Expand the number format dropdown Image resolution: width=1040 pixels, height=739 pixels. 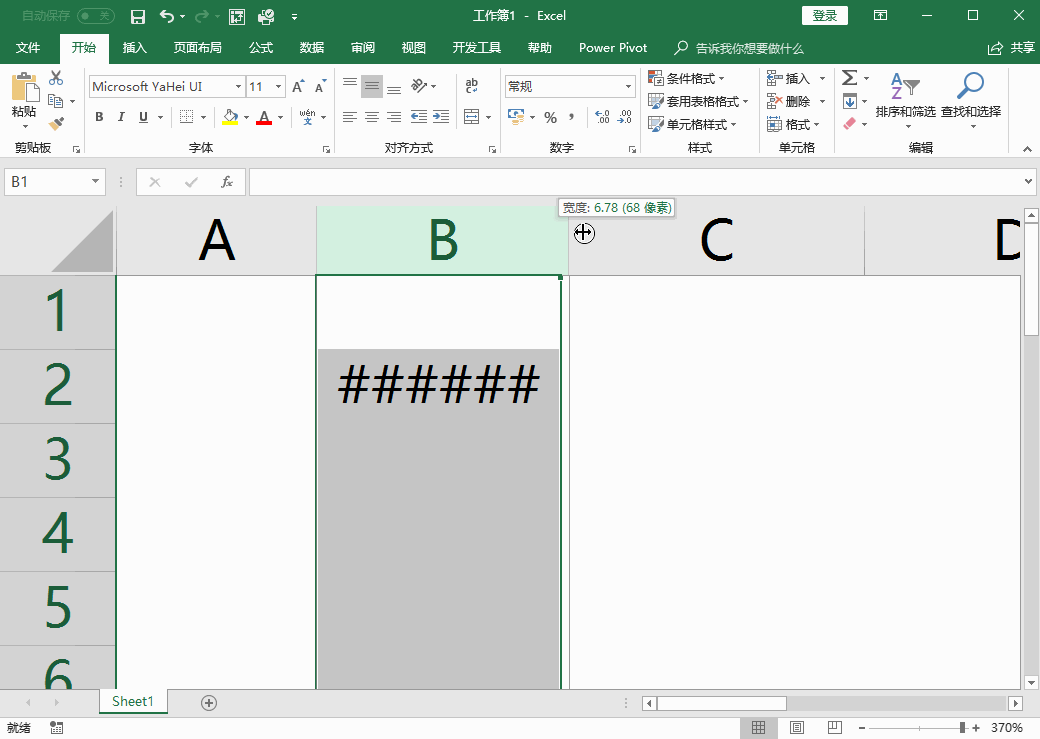pyautogui.click(x=629, y=87)
